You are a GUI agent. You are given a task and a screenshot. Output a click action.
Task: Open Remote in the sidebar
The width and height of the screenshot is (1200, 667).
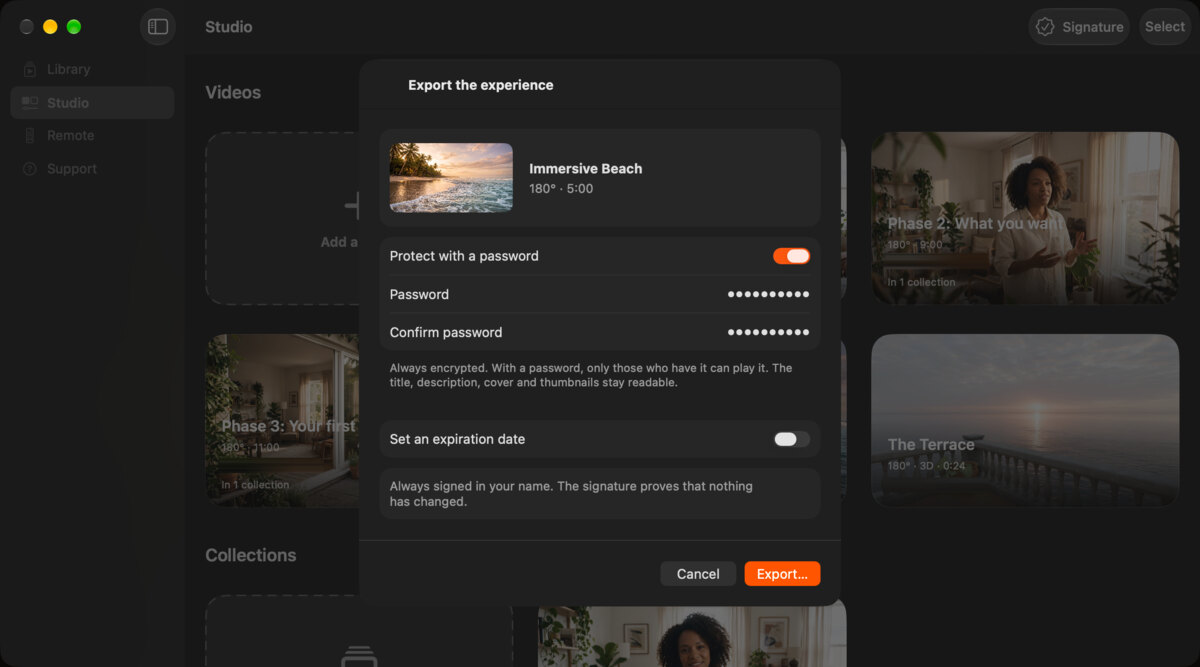(x=92, y=135)
